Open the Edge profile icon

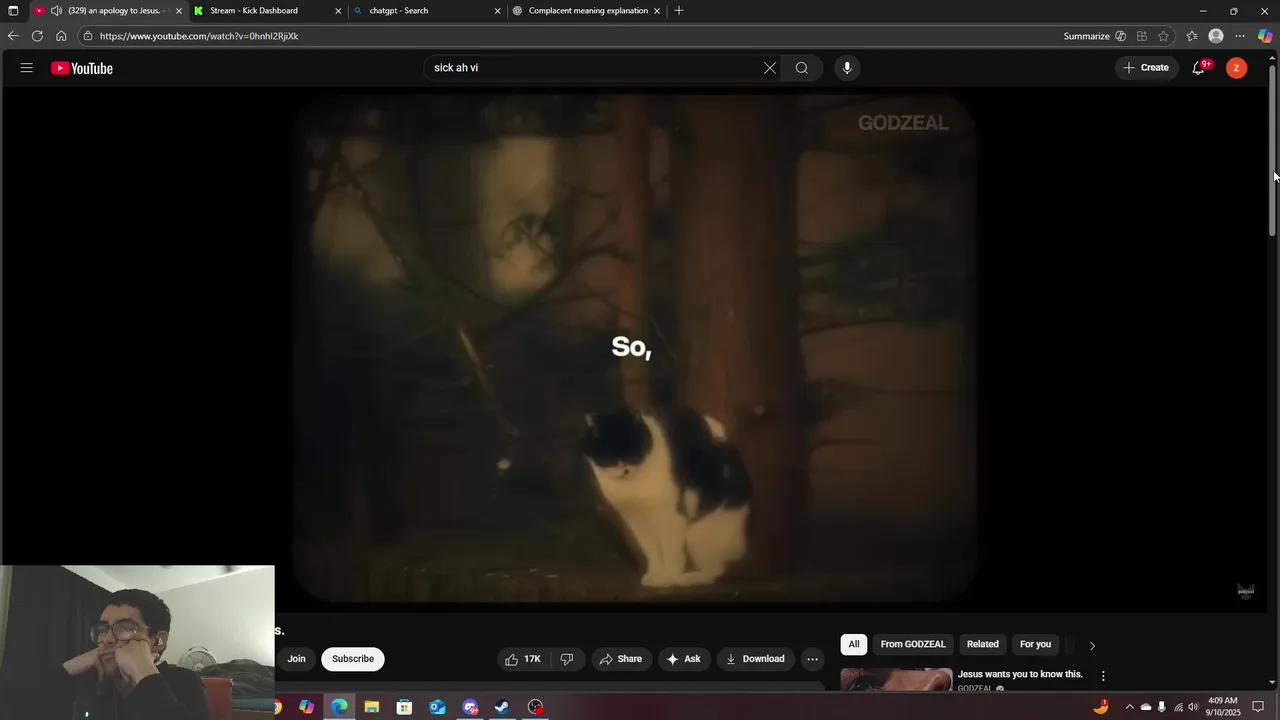point(1216,36)
